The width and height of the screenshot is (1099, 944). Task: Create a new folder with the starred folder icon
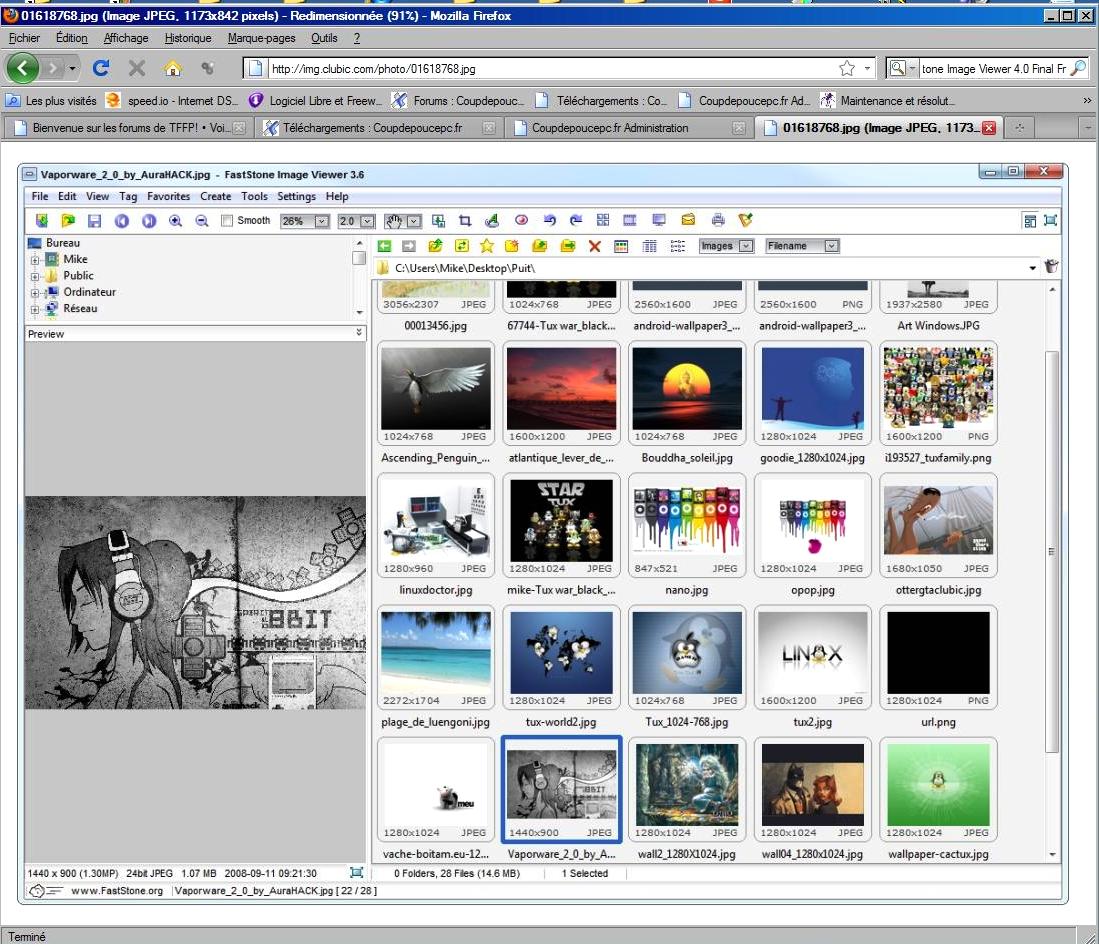pyautogui.click(x=512, y=246)
